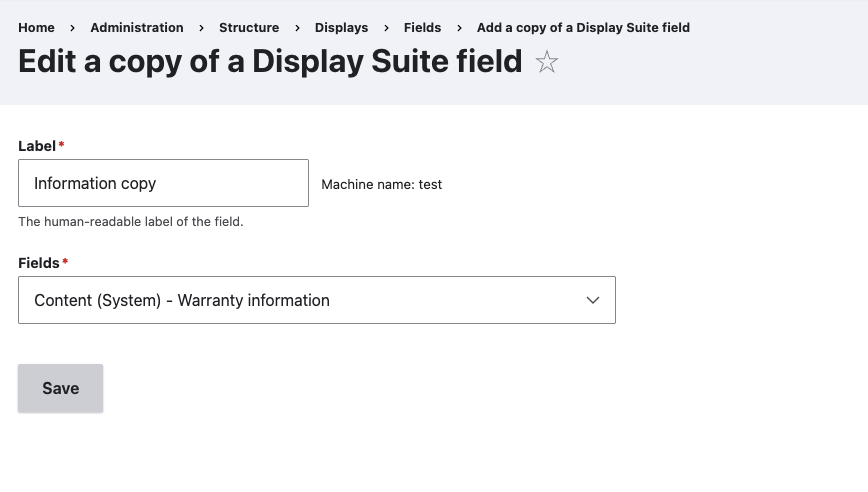Click the 'Fields' form field caption
868x492 pixels.
[39, 263]
